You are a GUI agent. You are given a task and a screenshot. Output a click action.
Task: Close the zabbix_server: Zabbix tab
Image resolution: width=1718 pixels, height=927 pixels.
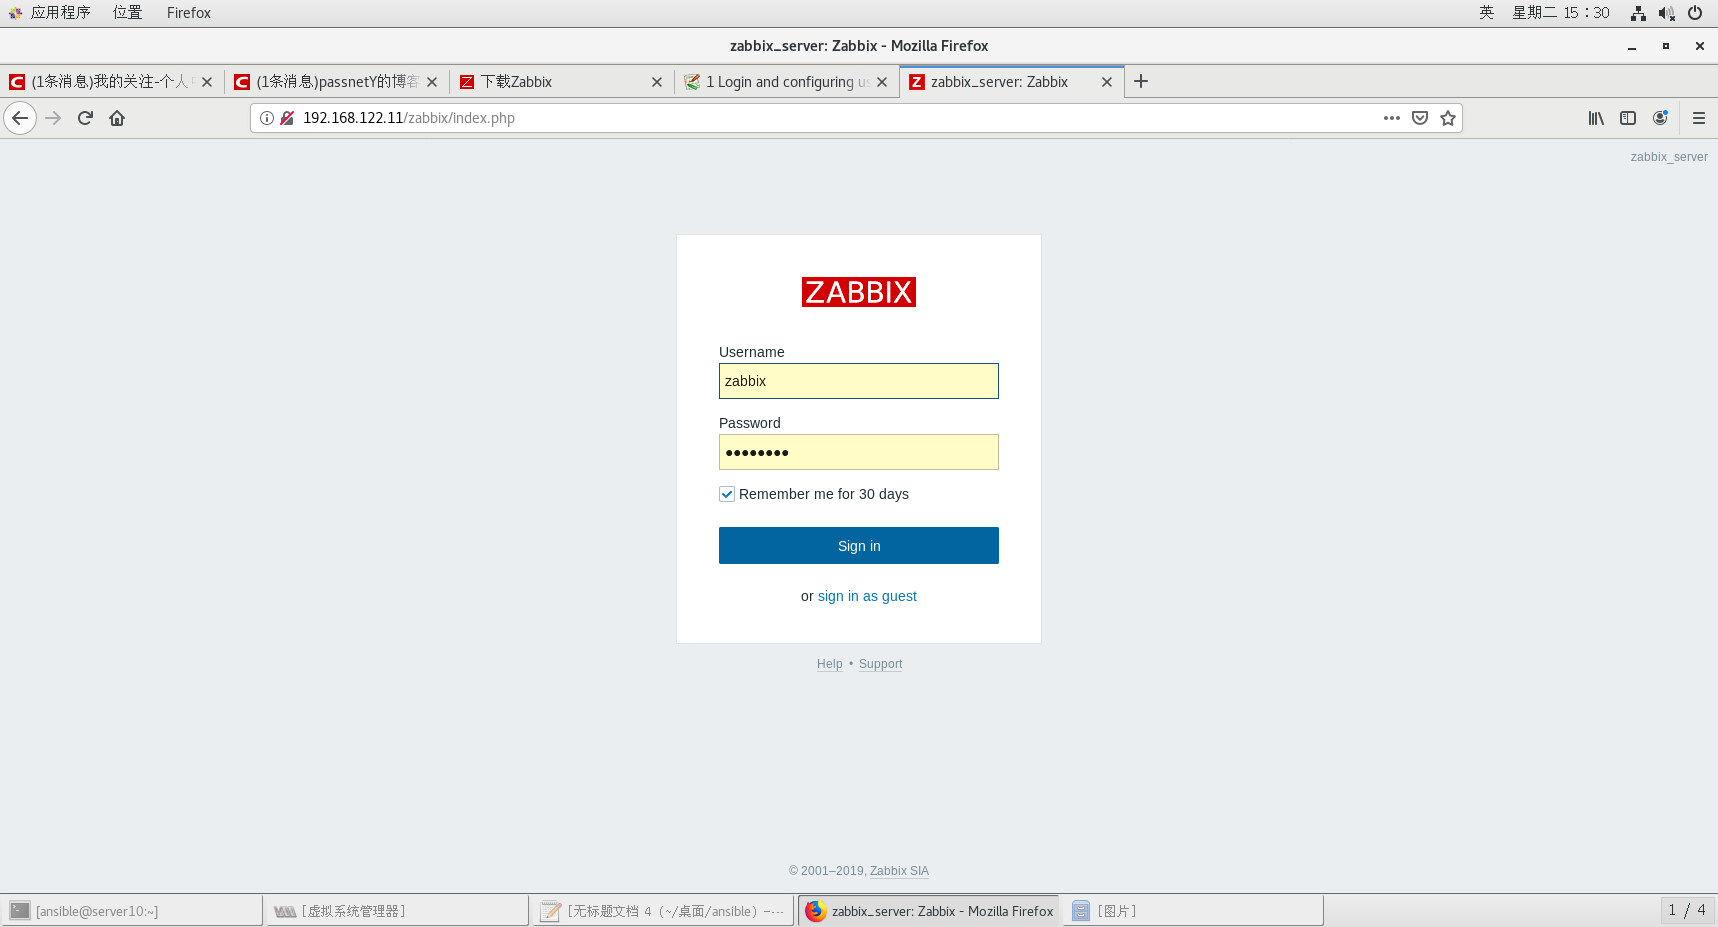pyautogui.click(x=1107, y=82)
